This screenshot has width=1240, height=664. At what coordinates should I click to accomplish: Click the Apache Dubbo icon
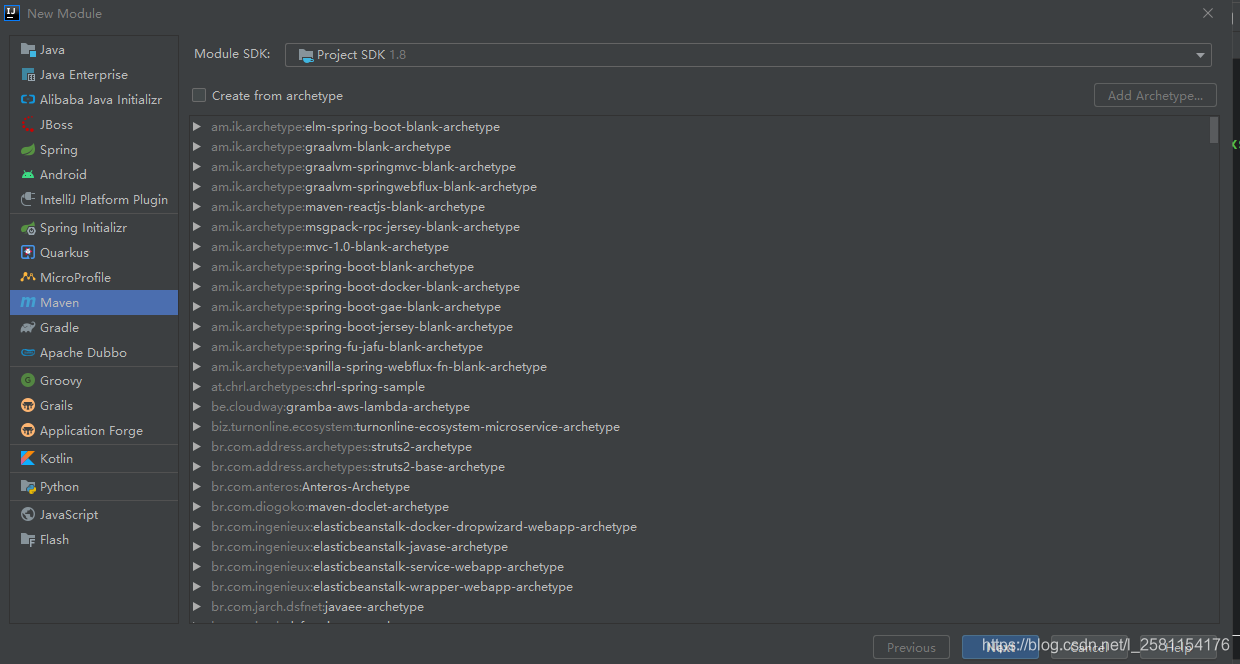28,352
